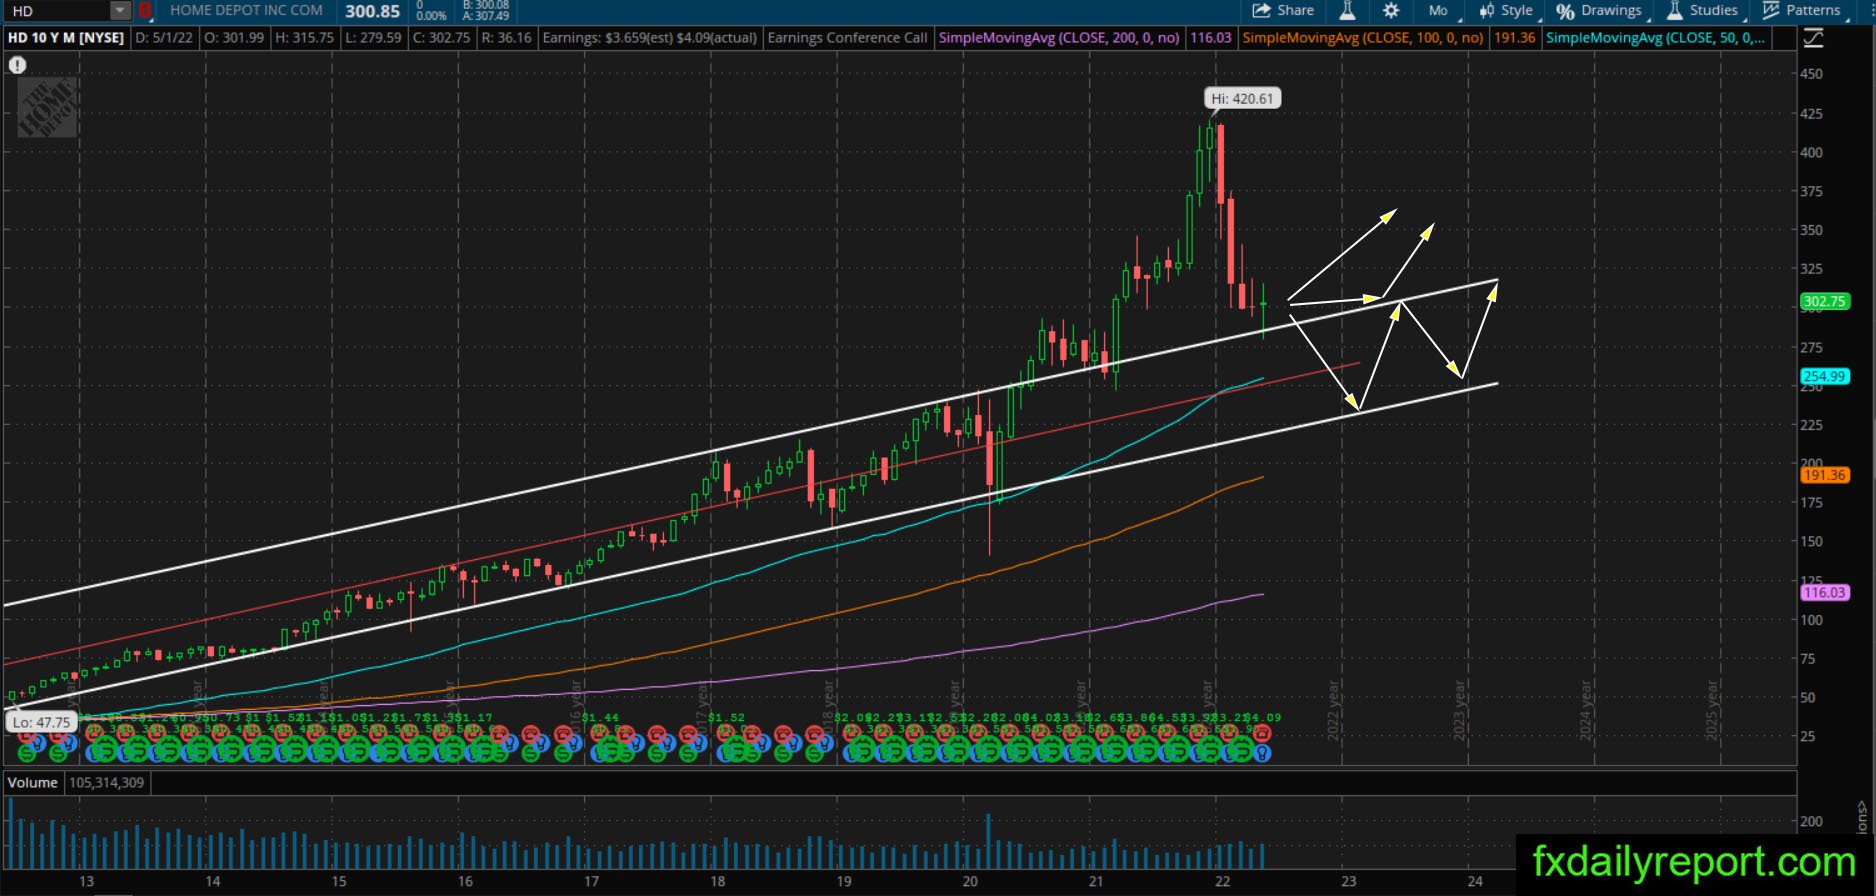Click the 191.36 value in the study header

(x=1514, y=38)
